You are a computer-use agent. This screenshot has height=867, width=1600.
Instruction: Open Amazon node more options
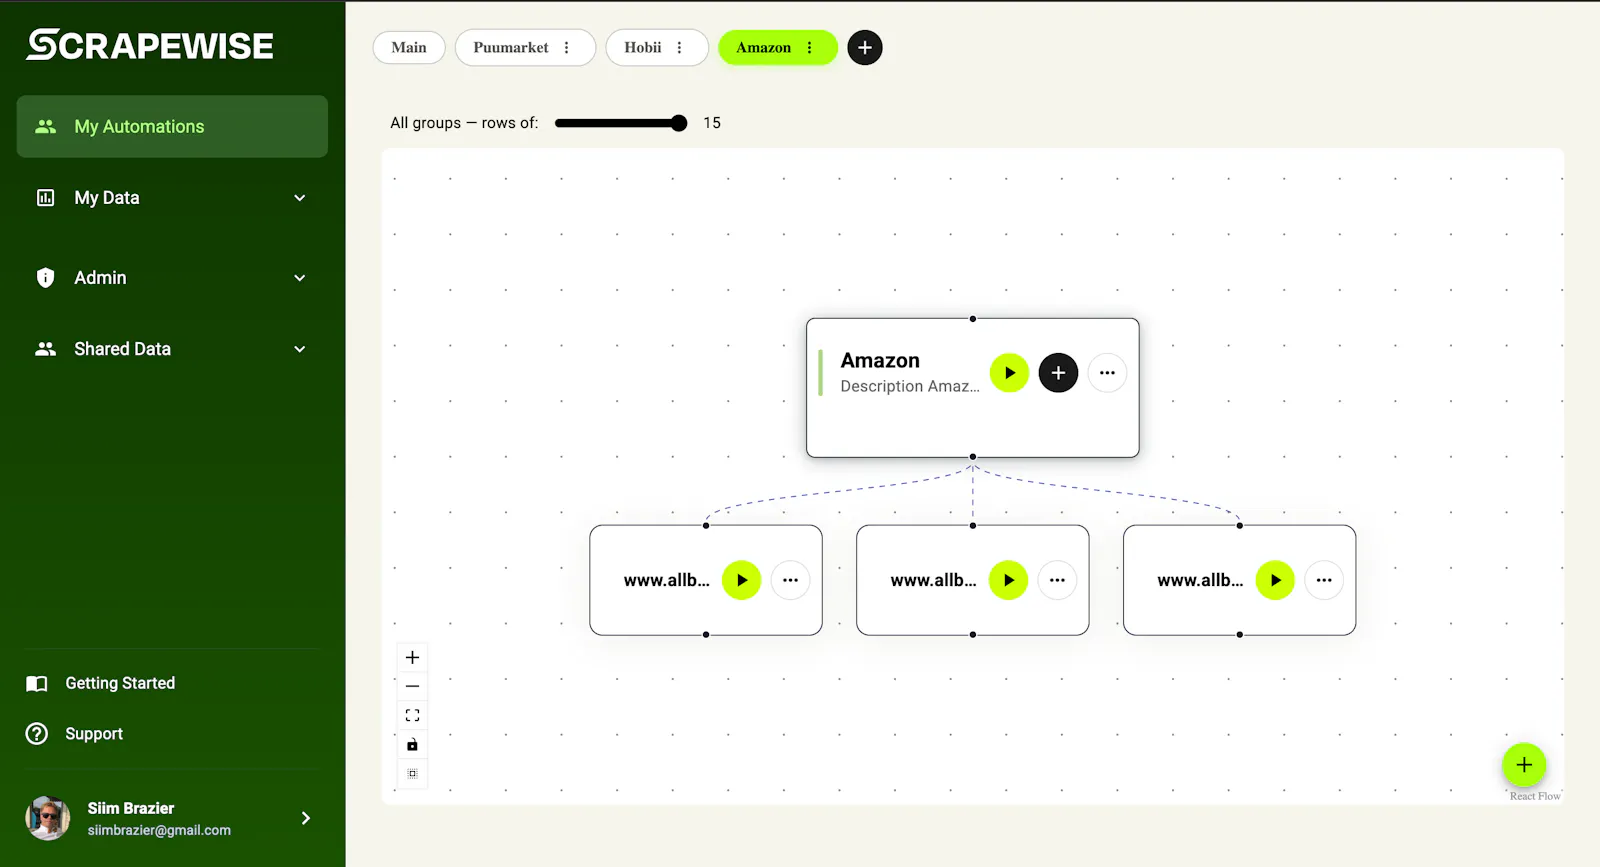pos(1107,373)
